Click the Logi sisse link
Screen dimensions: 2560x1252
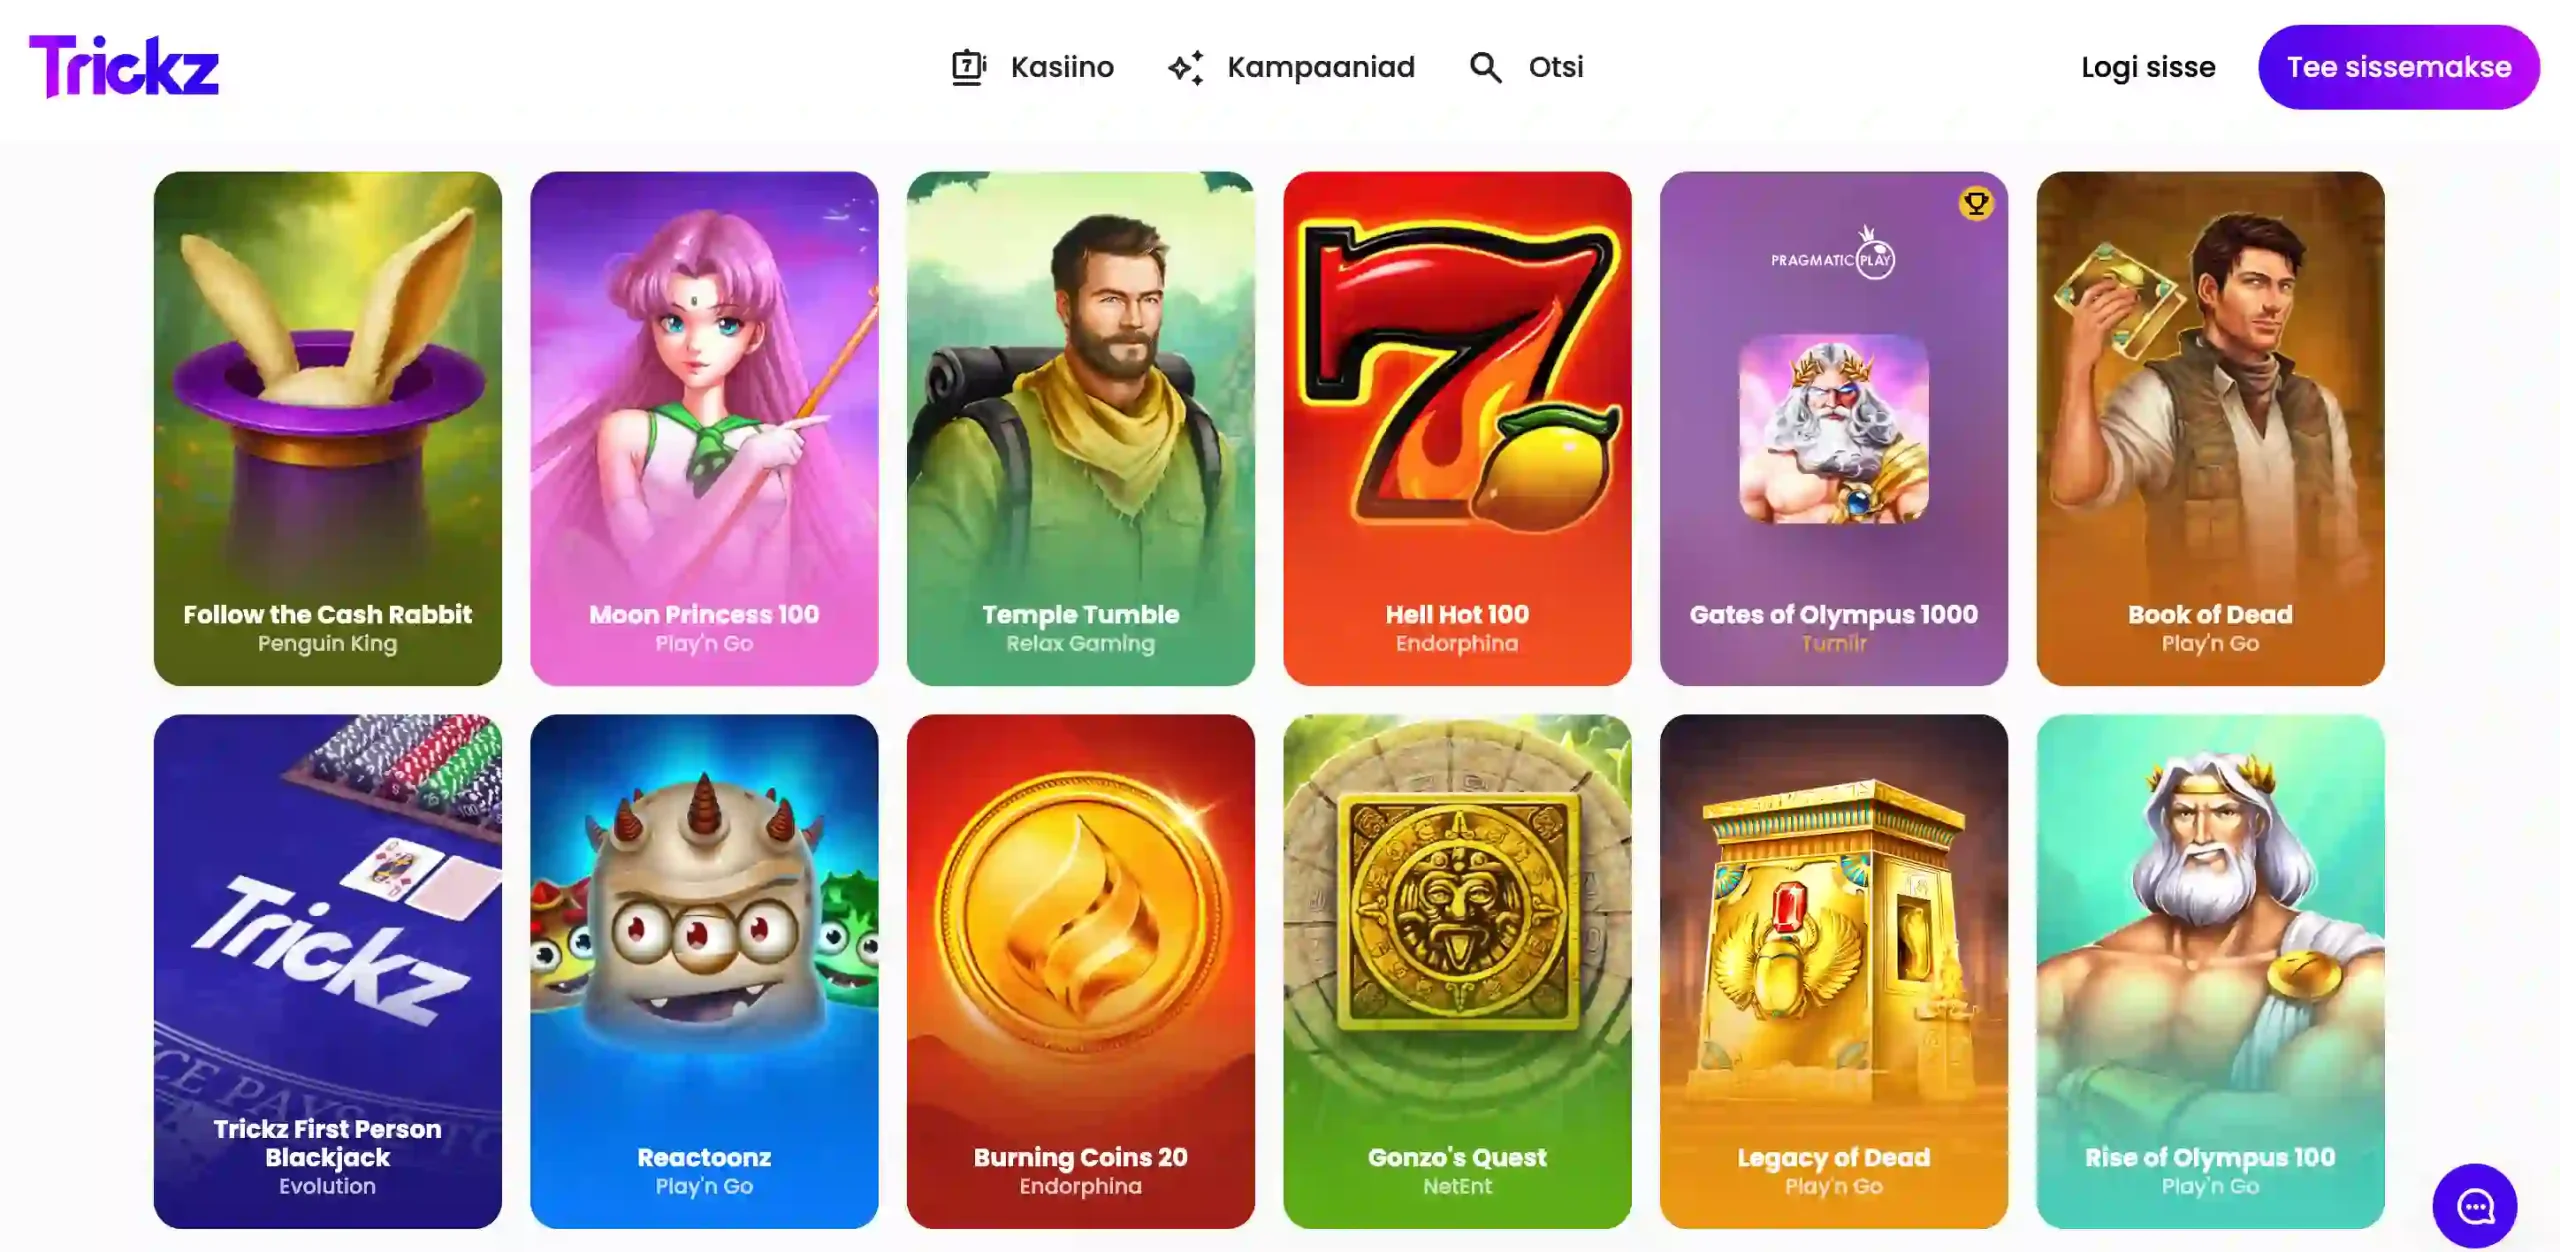(x=2148, y=67)
